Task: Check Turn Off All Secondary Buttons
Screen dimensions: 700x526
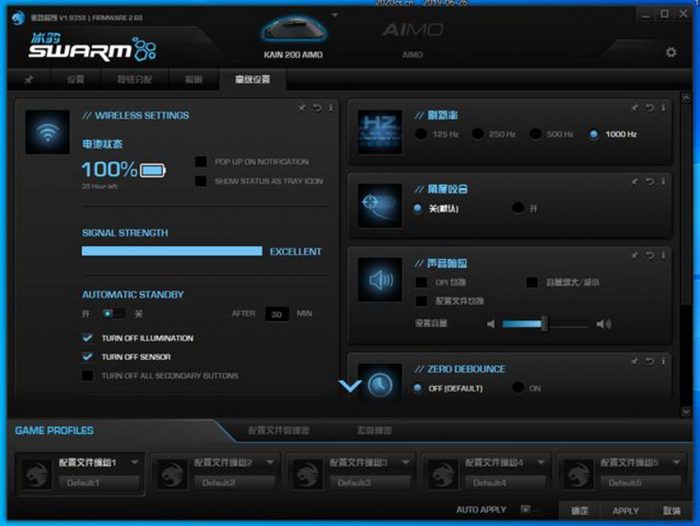Action: tap(88, 376)
